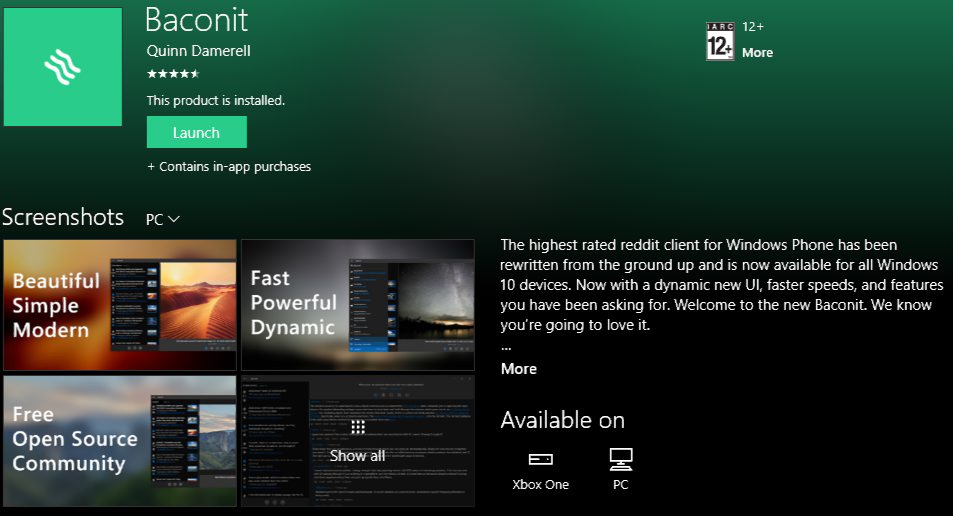
Task: Open the Beautiful Simple Modern screenshot
Action: point(120,305)
